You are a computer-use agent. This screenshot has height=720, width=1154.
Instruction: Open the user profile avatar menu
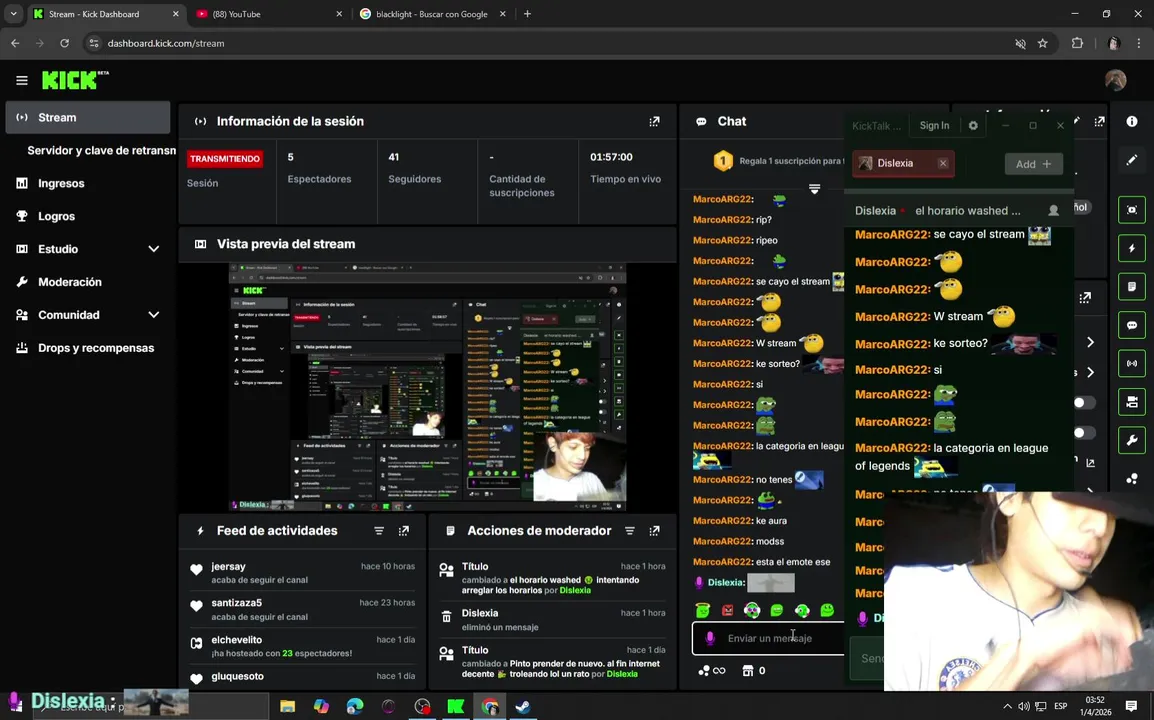point(1115,80)
